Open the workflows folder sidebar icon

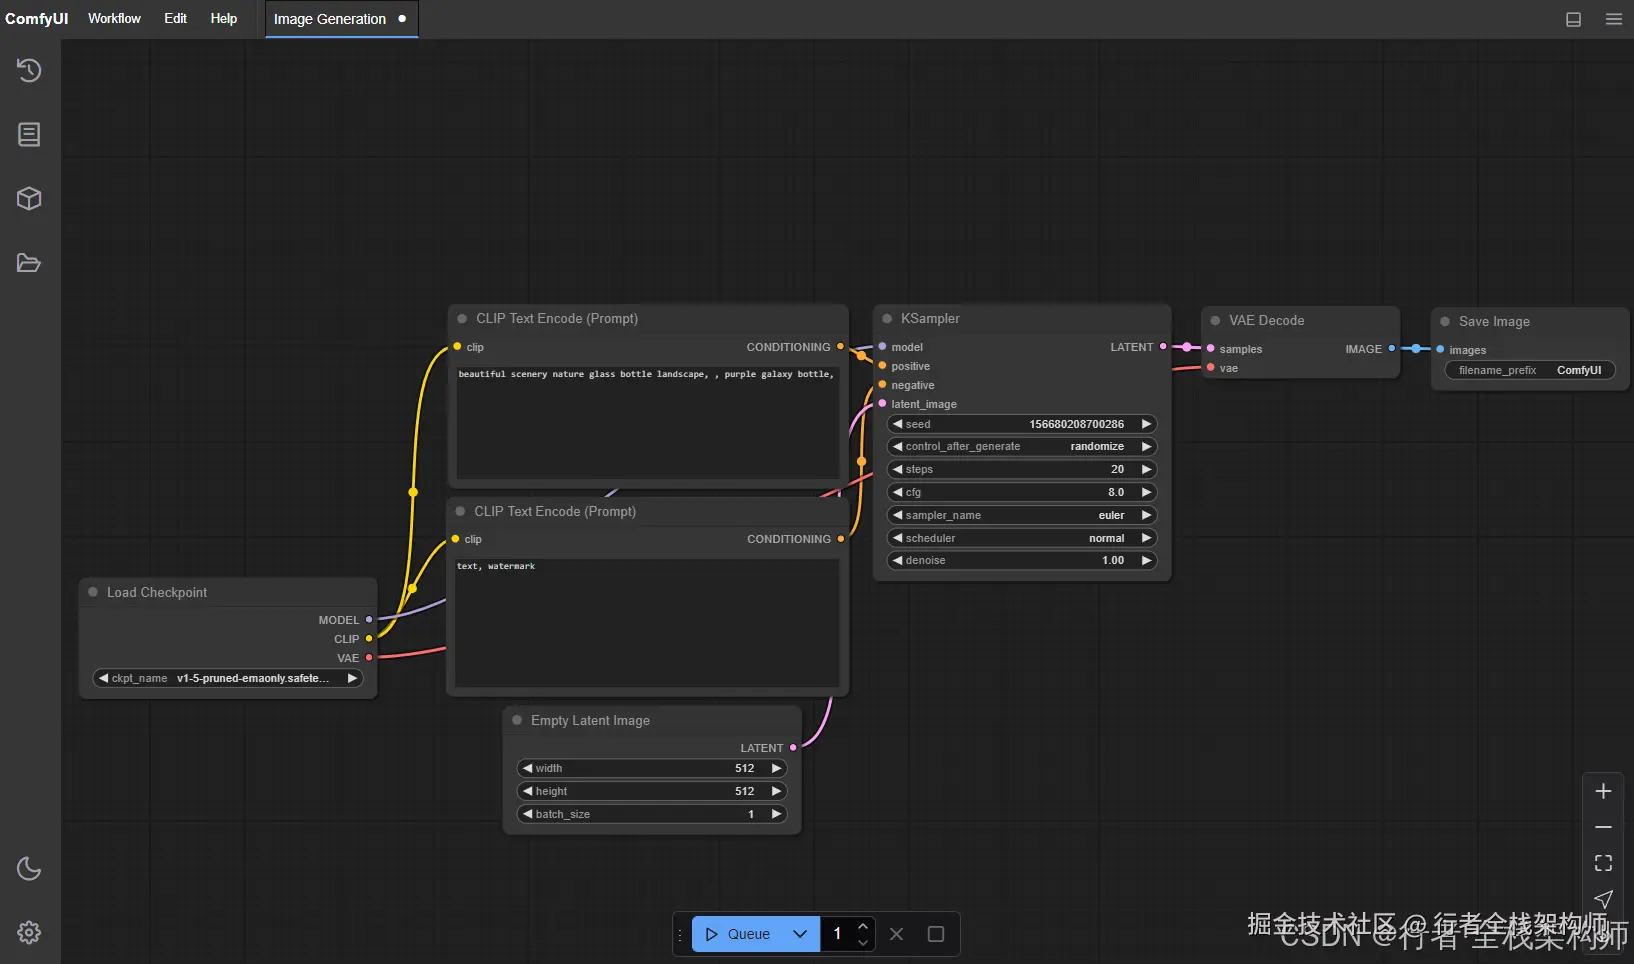point(29,263)
